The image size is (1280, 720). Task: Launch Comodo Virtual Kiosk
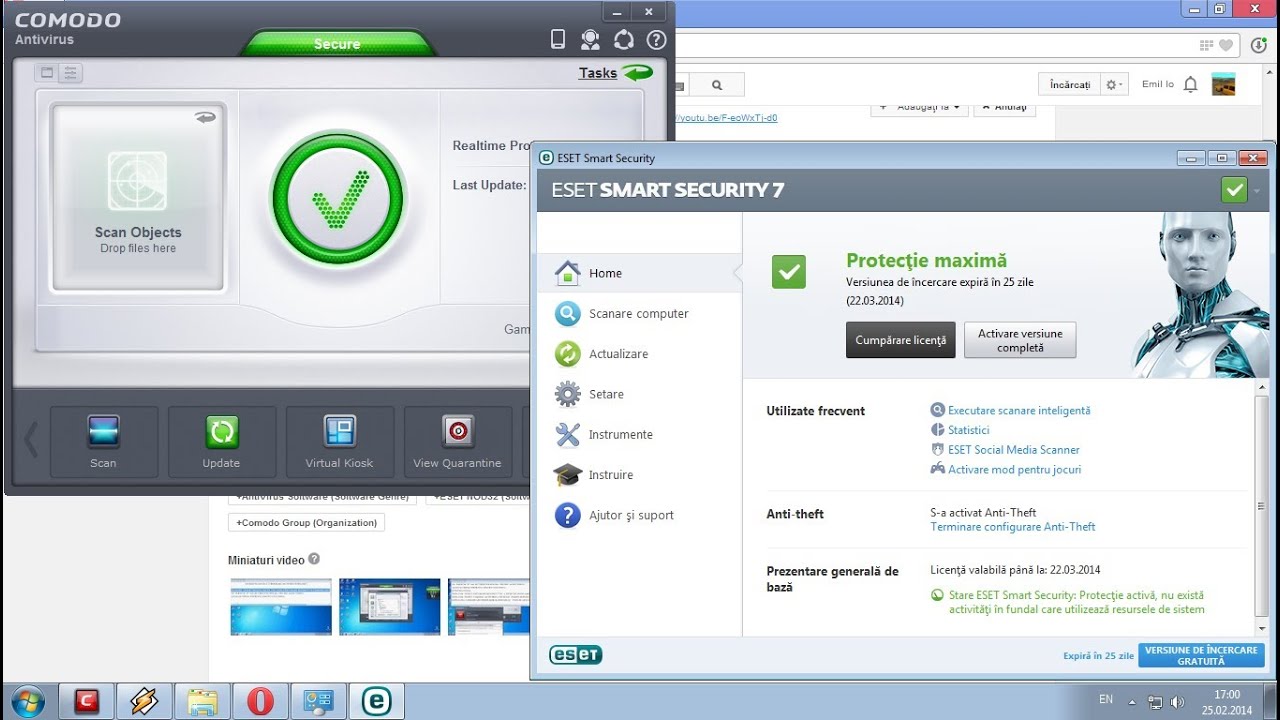(x=339, y=441)
